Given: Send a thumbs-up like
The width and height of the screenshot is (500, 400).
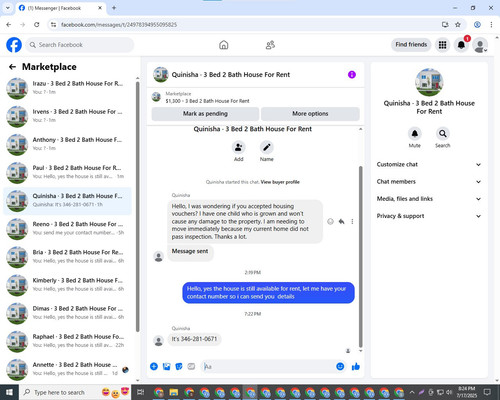Looking at the screenshot, I should click(356, 367).
